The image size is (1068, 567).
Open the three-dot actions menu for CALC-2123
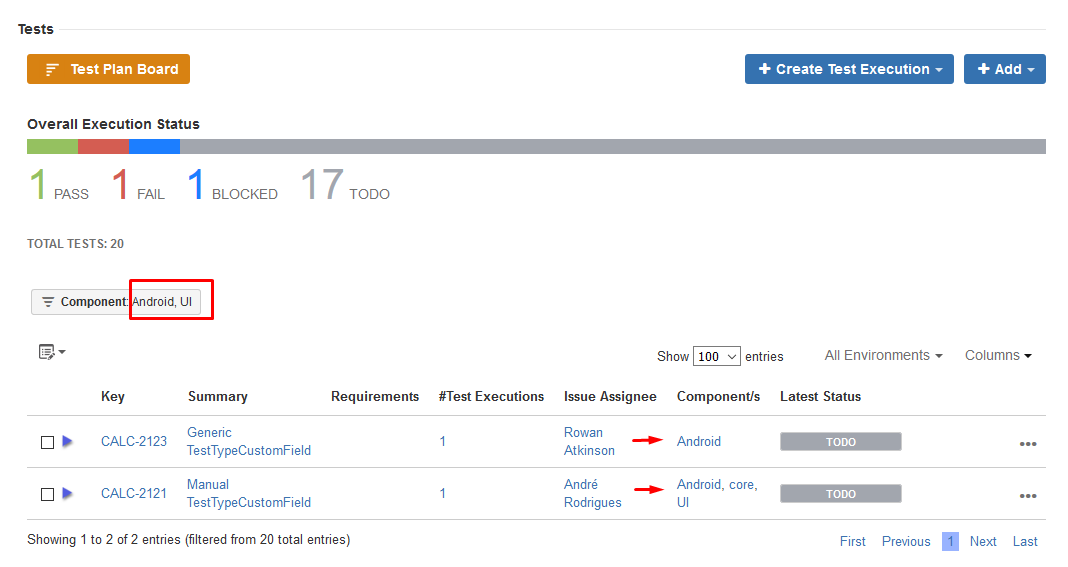pos(1027,444)
